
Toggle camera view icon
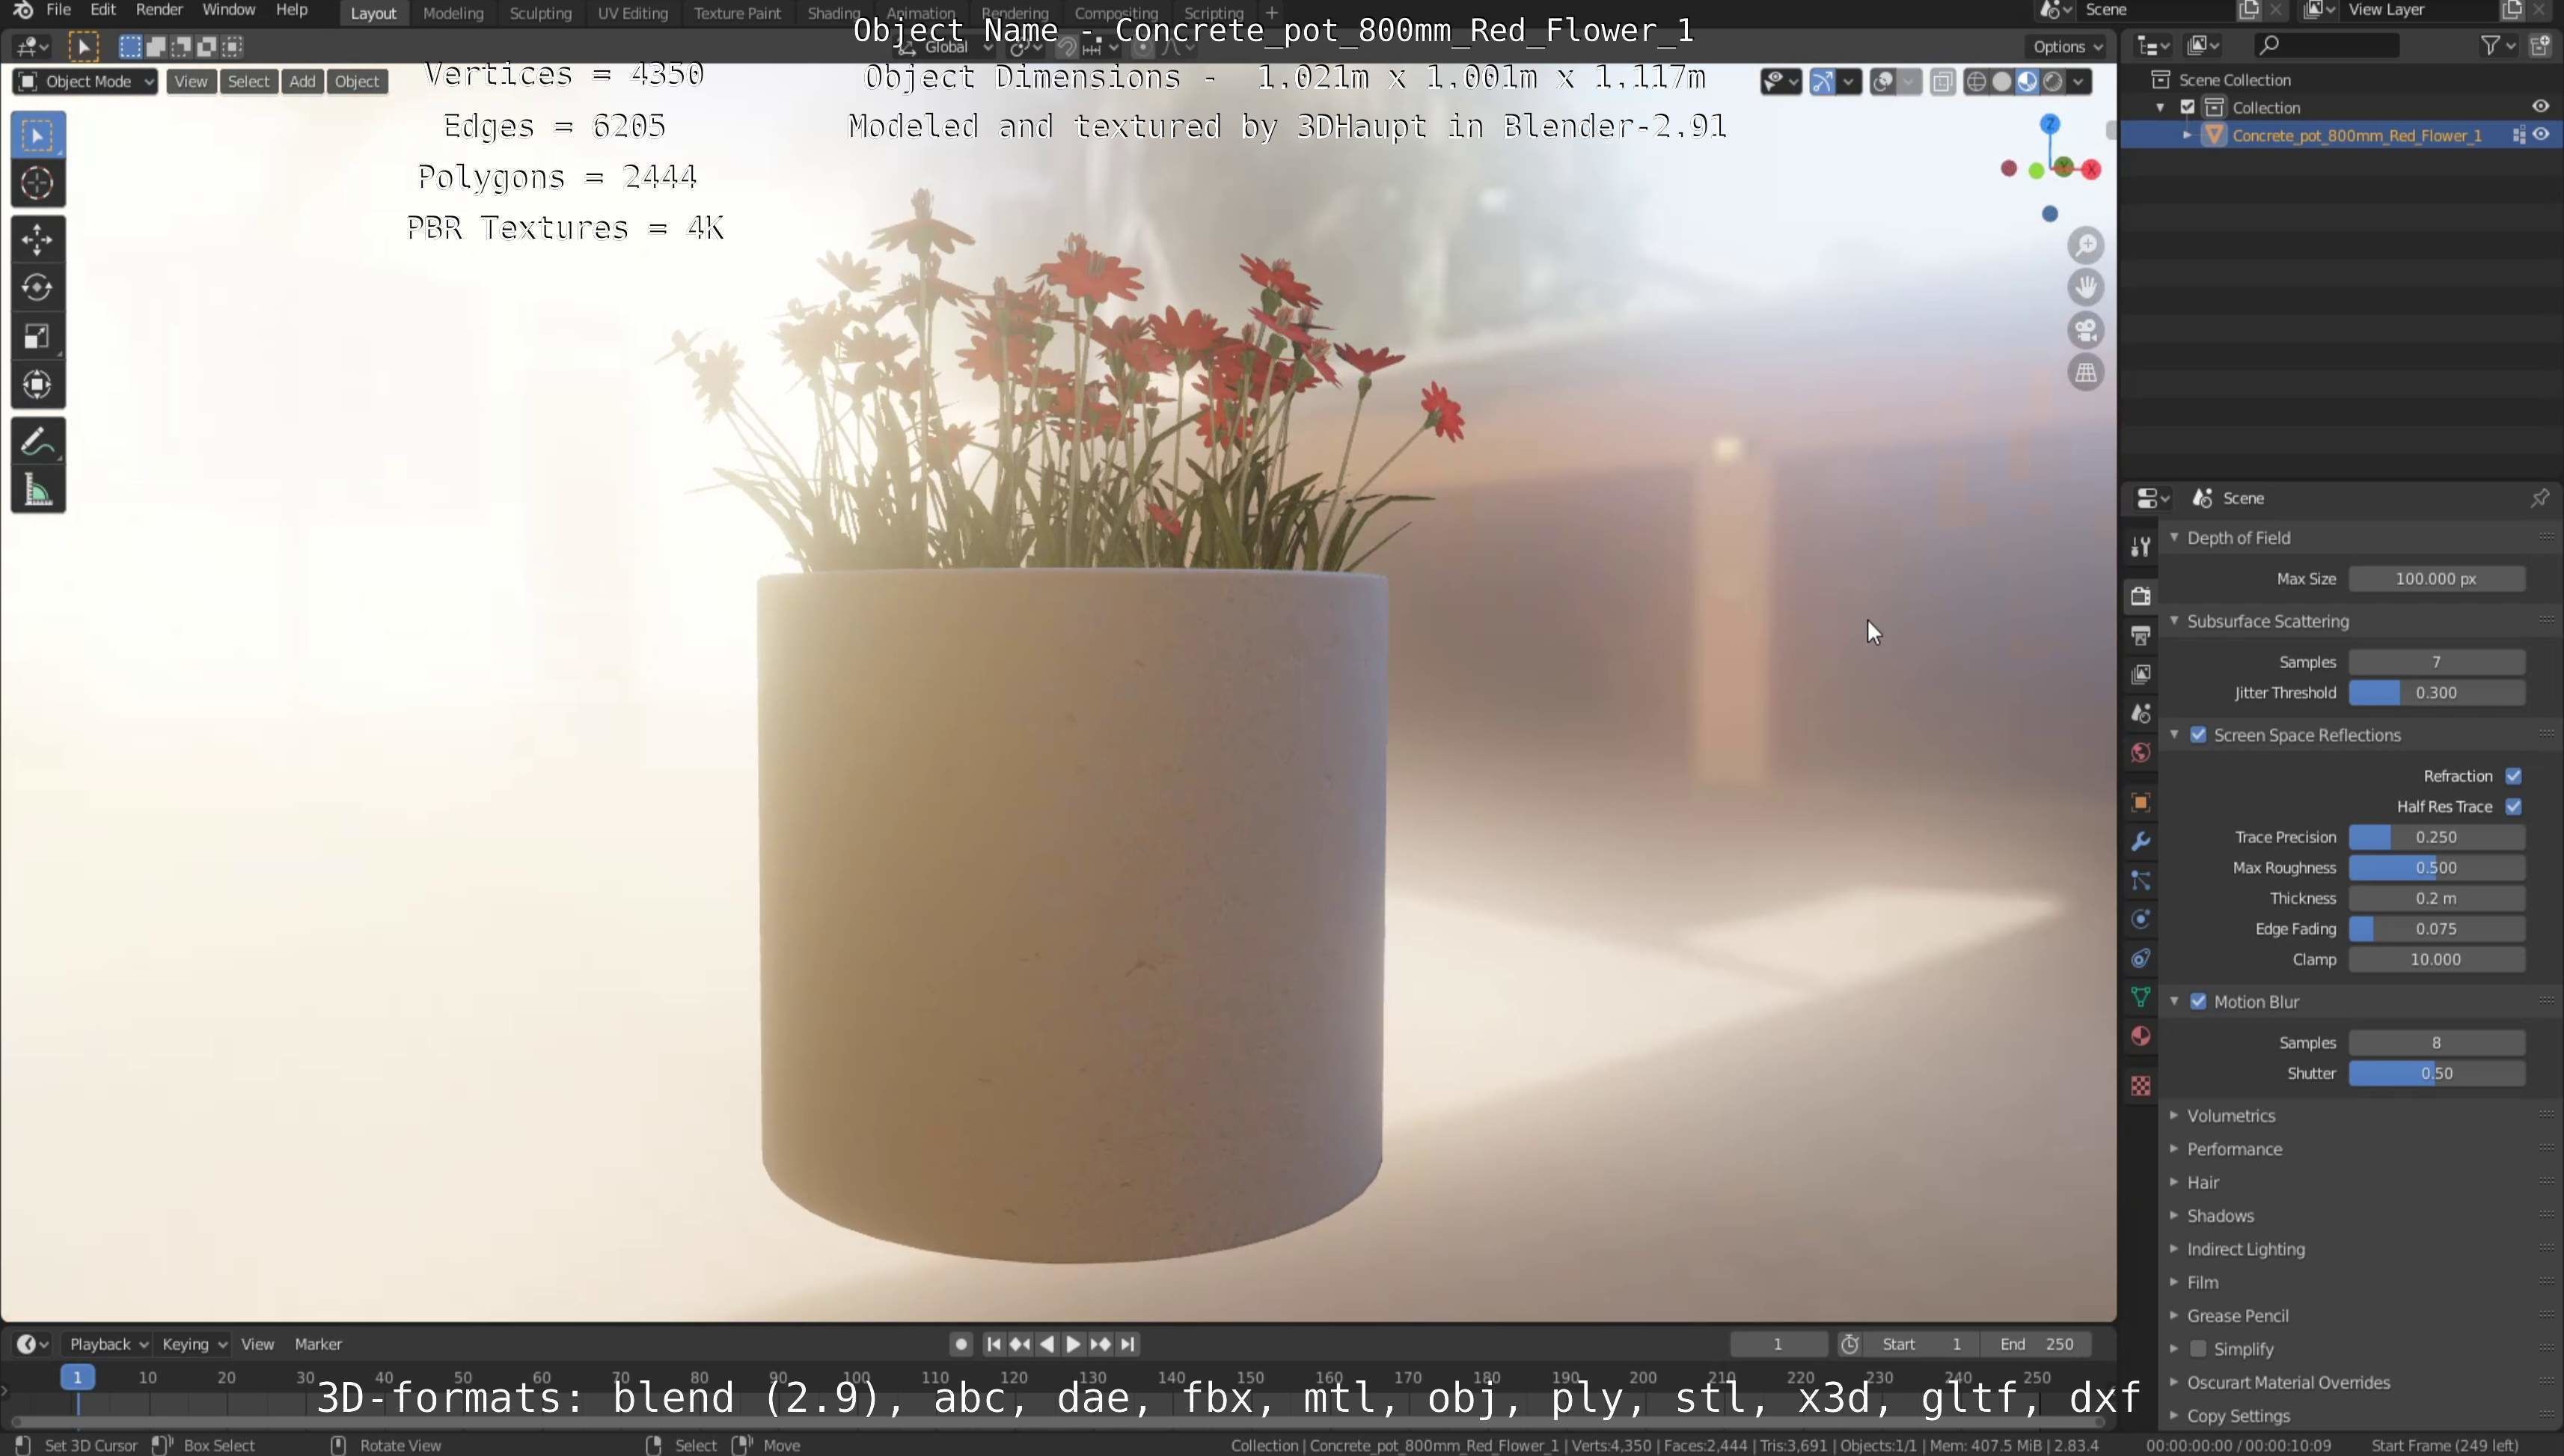[2085, 330]
